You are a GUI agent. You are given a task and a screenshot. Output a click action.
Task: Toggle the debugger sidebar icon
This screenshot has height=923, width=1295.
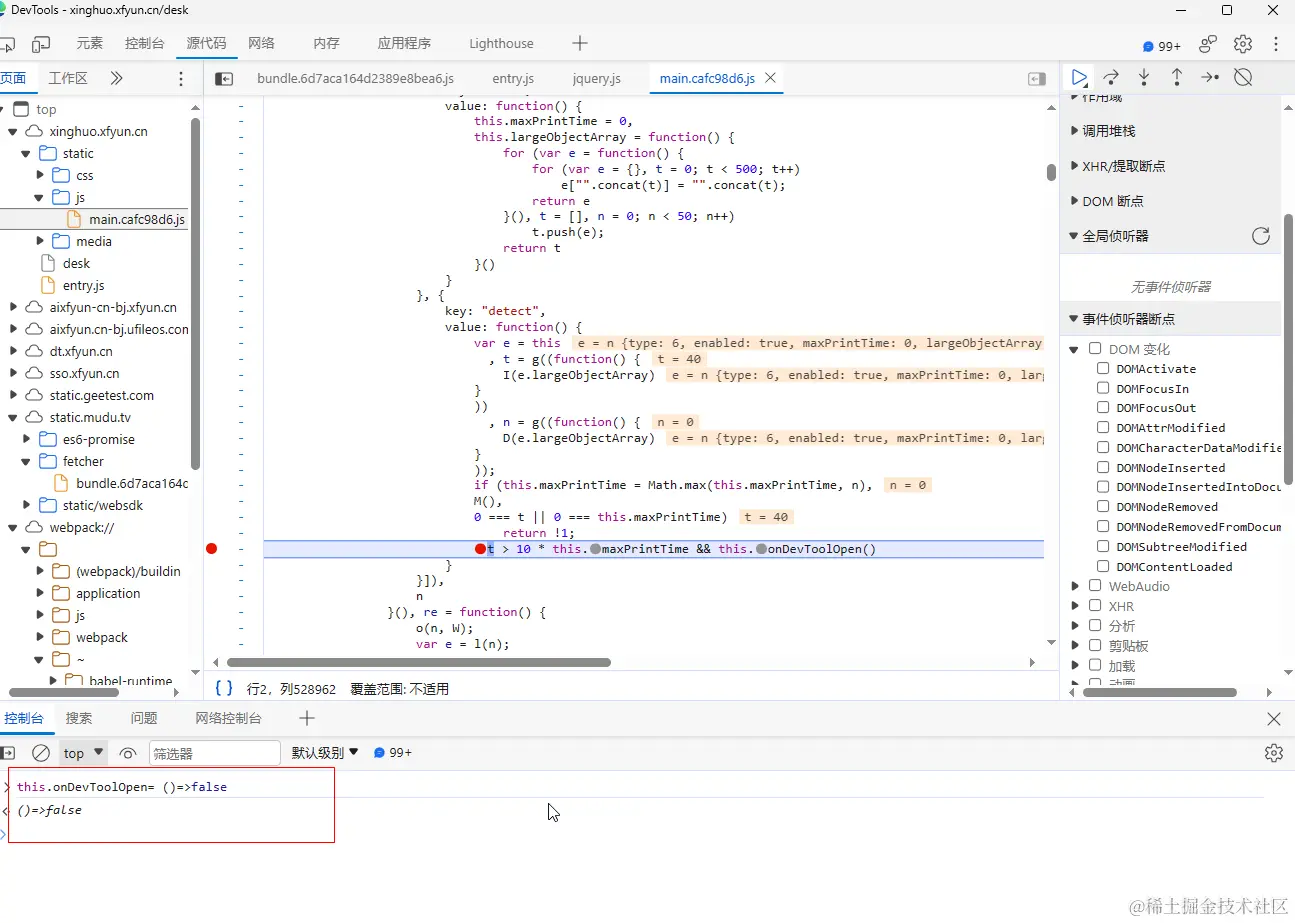pos(1037,78)
